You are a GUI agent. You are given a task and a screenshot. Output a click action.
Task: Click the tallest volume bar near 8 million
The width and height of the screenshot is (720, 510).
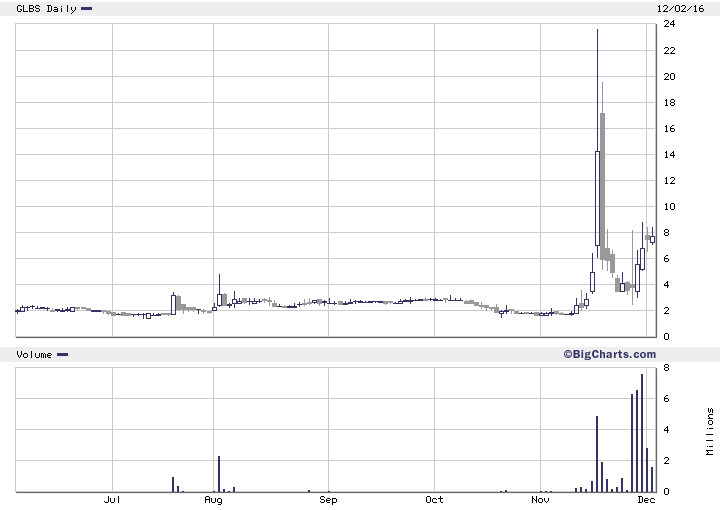[642, 433]
